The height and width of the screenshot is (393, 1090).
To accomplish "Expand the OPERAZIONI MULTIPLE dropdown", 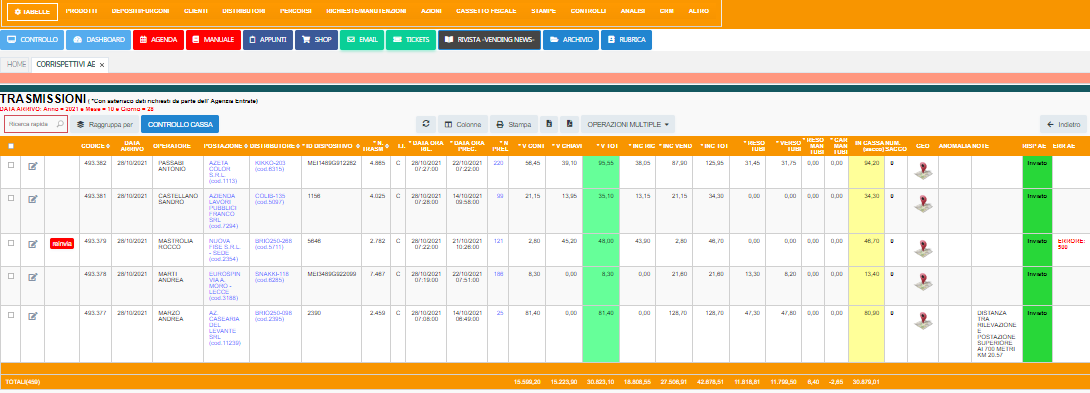I will pos(628,124).
